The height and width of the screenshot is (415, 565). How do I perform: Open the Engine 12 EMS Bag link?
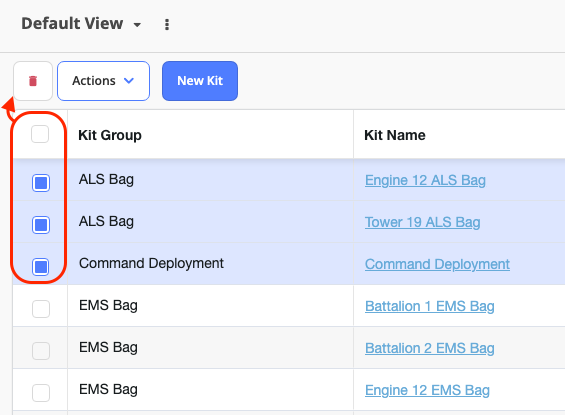point(427,390)
